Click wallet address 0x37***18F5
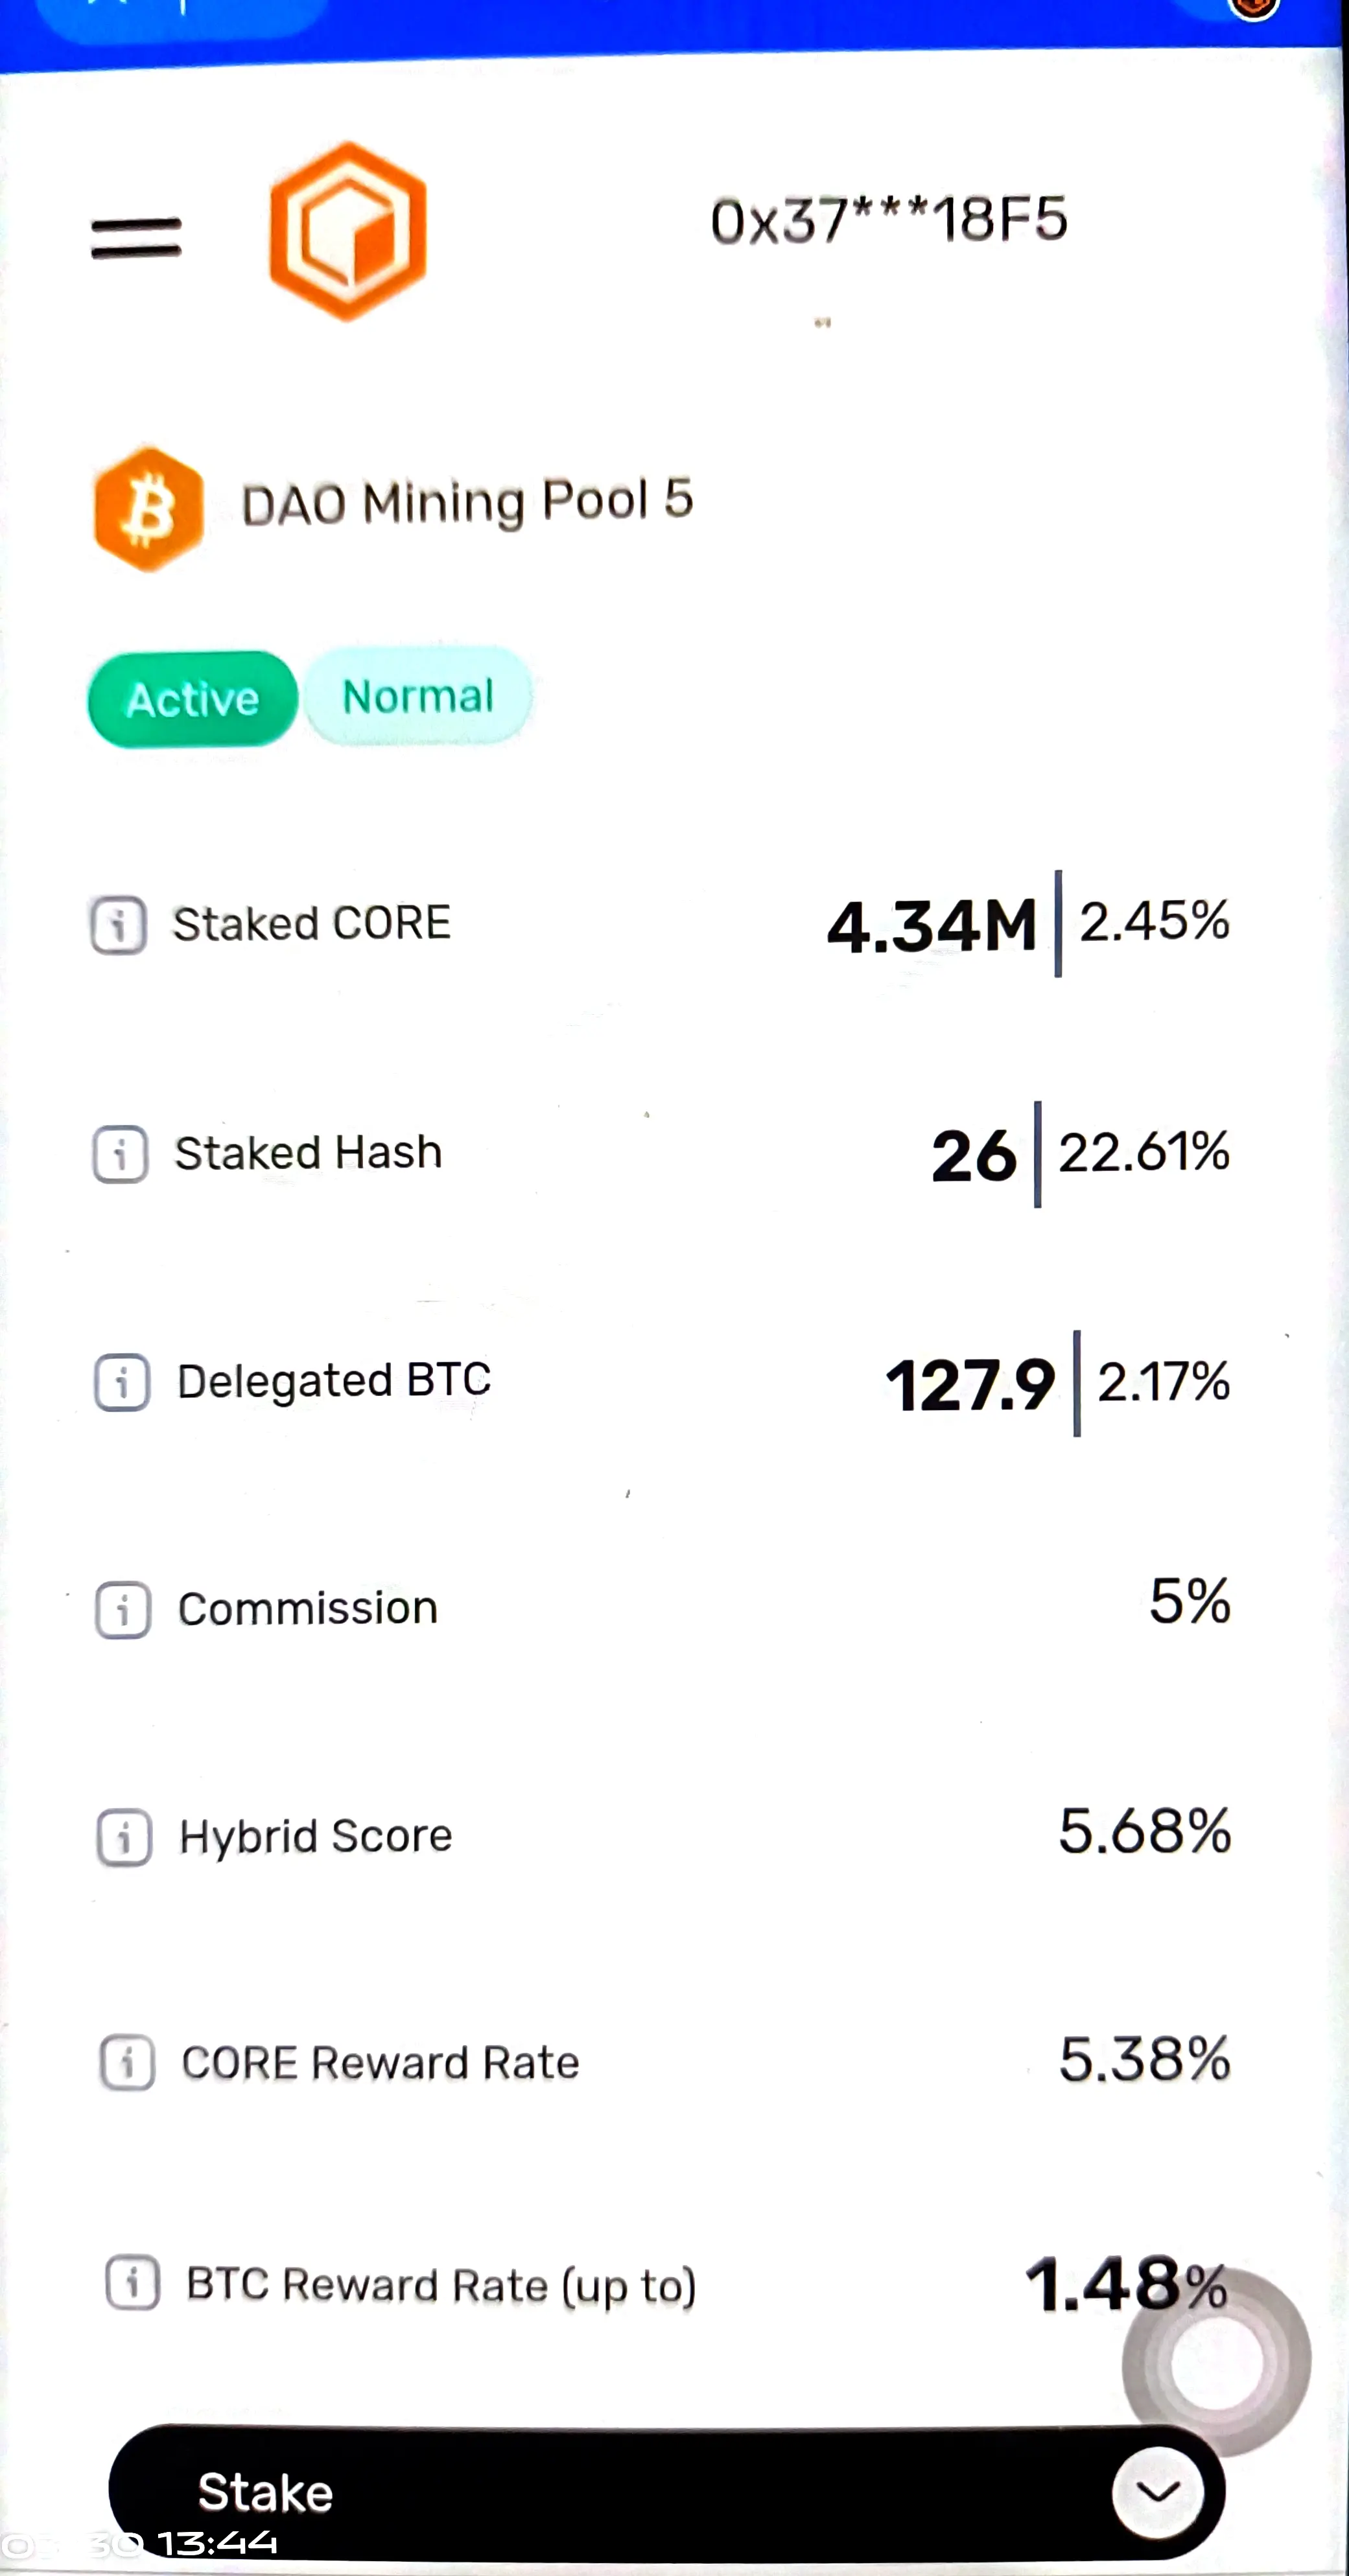The image size is (1349, 2576). coord(888,220)
